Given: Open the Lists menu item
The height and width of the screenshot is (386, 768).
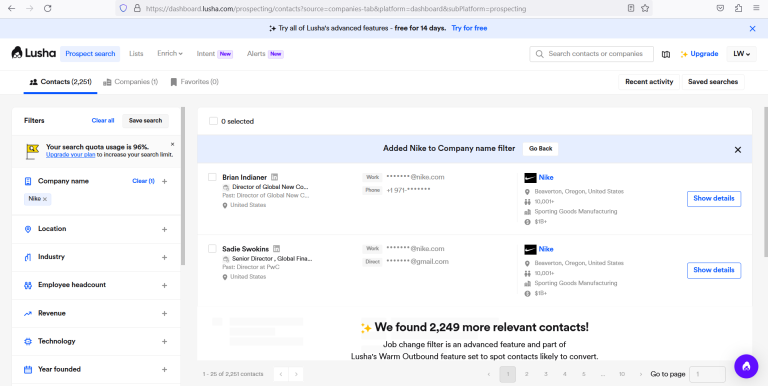Looking at the screenshot, I should pyautogui.click(x=136, y=53).
